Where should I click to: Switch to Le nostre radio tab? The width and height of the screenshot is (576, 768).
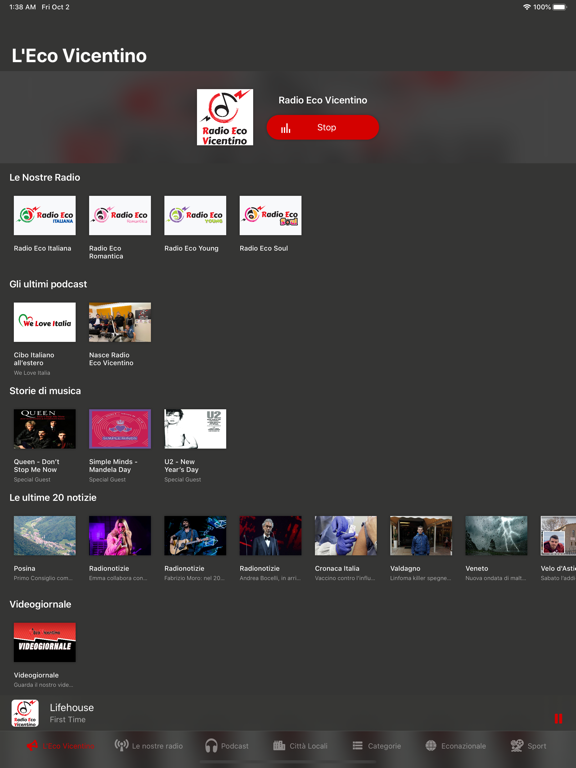click(x=148, y=746)
